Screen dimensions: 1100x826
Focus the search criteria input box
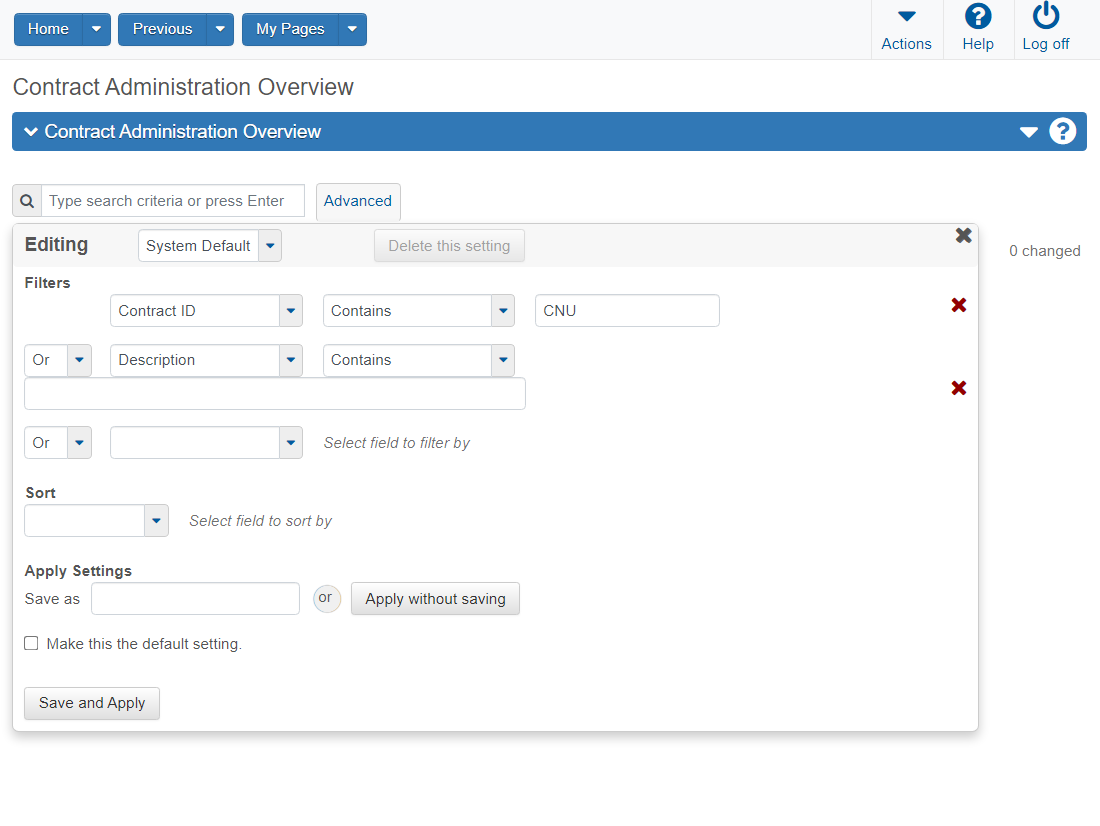pos(173,201)
